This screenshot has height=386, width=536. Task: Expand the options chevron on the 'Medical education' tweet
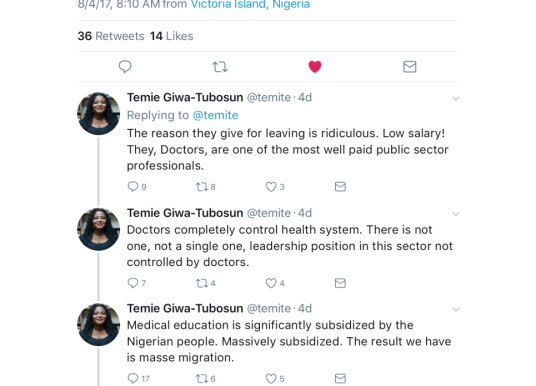[x=455, y=309]
